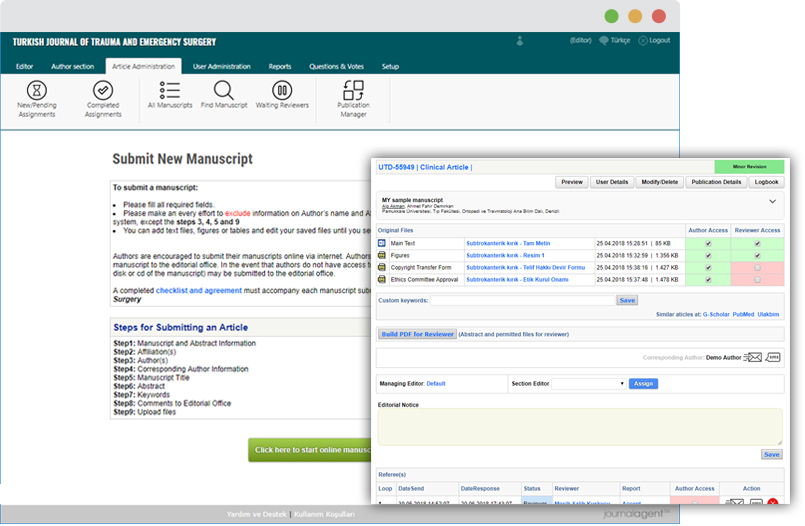Screen dimensions: 805x526
Task: Open Completed Assignments checkmark icon
Action: click(x=103, y=91)
